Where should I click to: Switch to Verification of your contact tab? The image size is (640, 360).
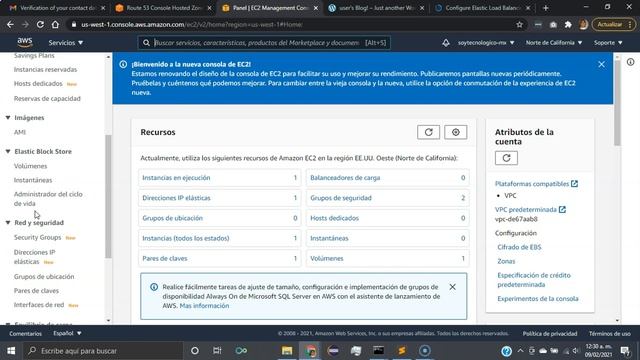58,8
